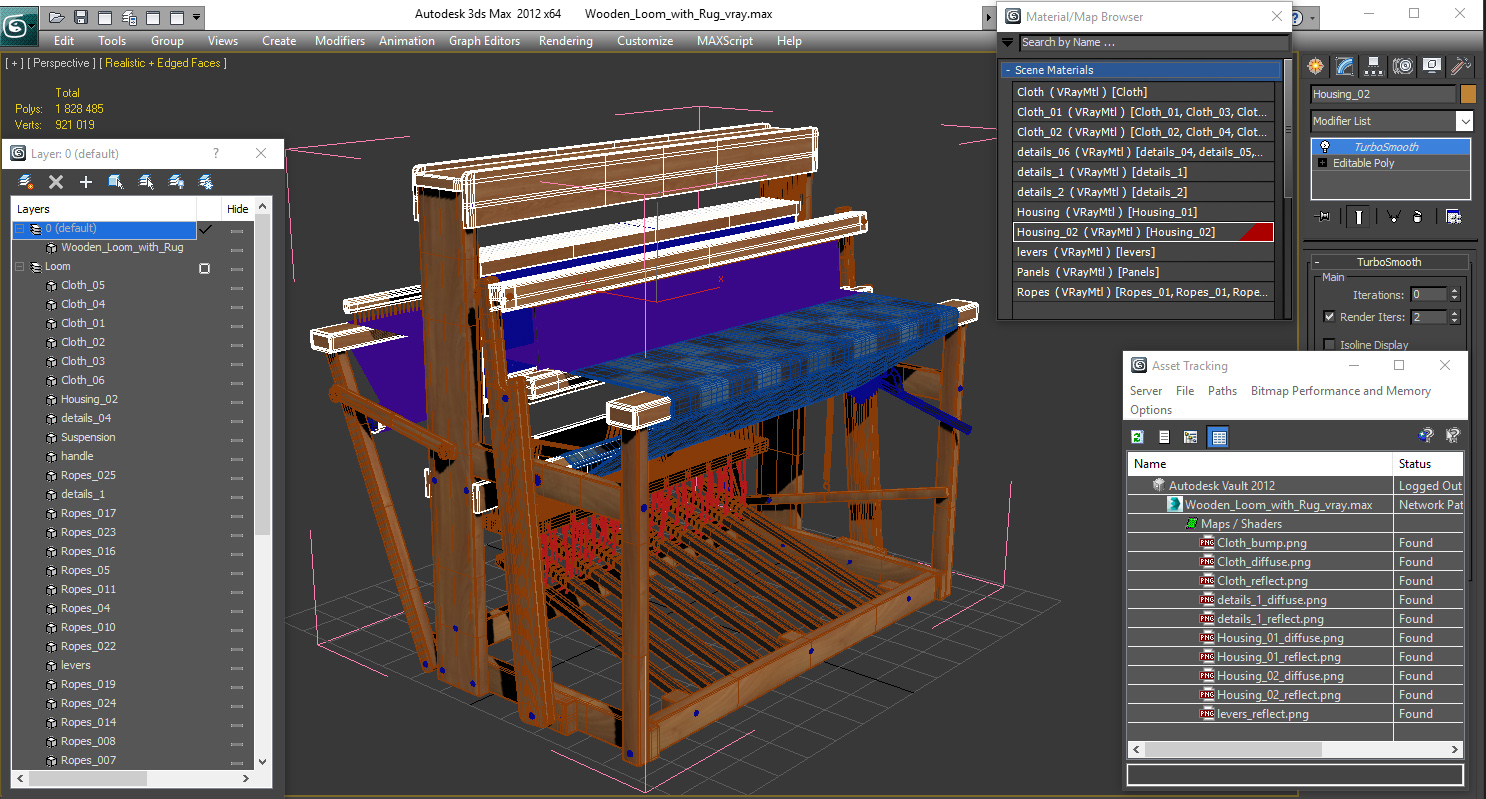Open Paths menu in Asset Tracking

(1222, 391)
